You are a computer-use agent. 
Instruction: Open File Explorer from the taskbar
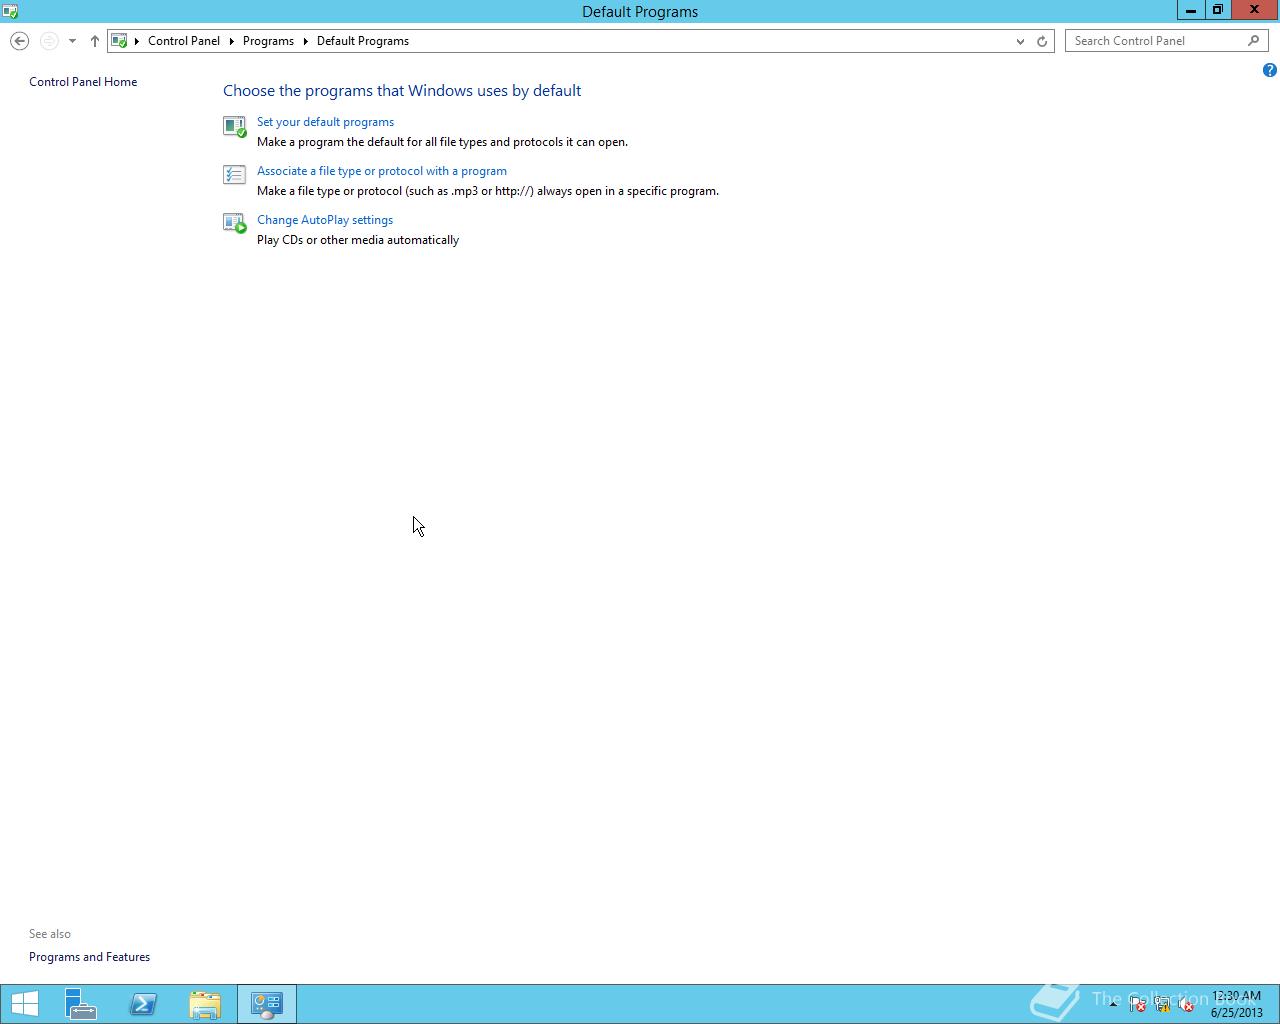(205, 1004)
